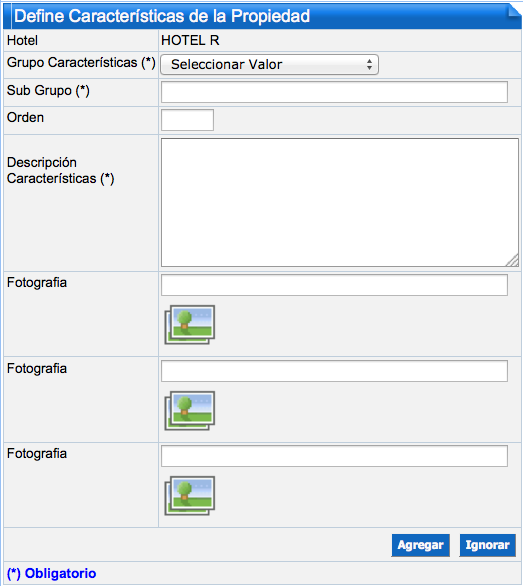
Task: Focus the first Fotografia text field
Action: click(334, 285)
